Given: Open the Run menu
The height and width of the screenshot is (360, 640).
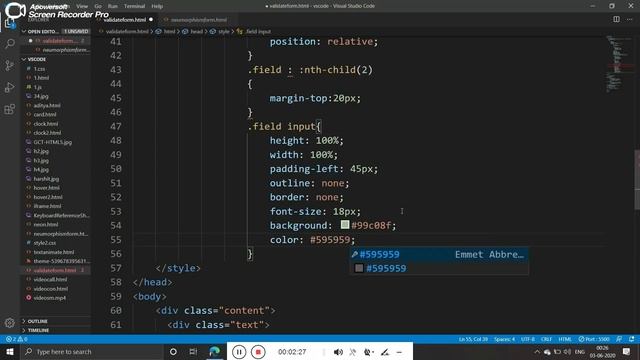Looking at the screenshot, I should 113,6.
